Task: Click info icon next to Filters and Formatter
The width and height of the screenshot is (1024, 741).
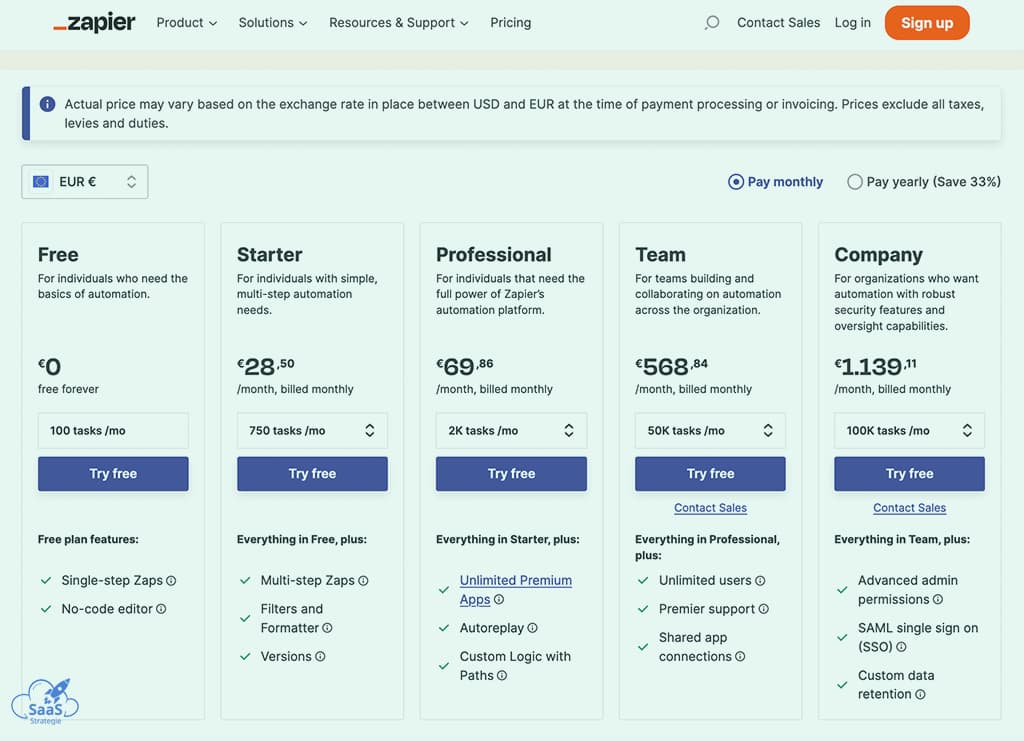Action: (327, 627)
